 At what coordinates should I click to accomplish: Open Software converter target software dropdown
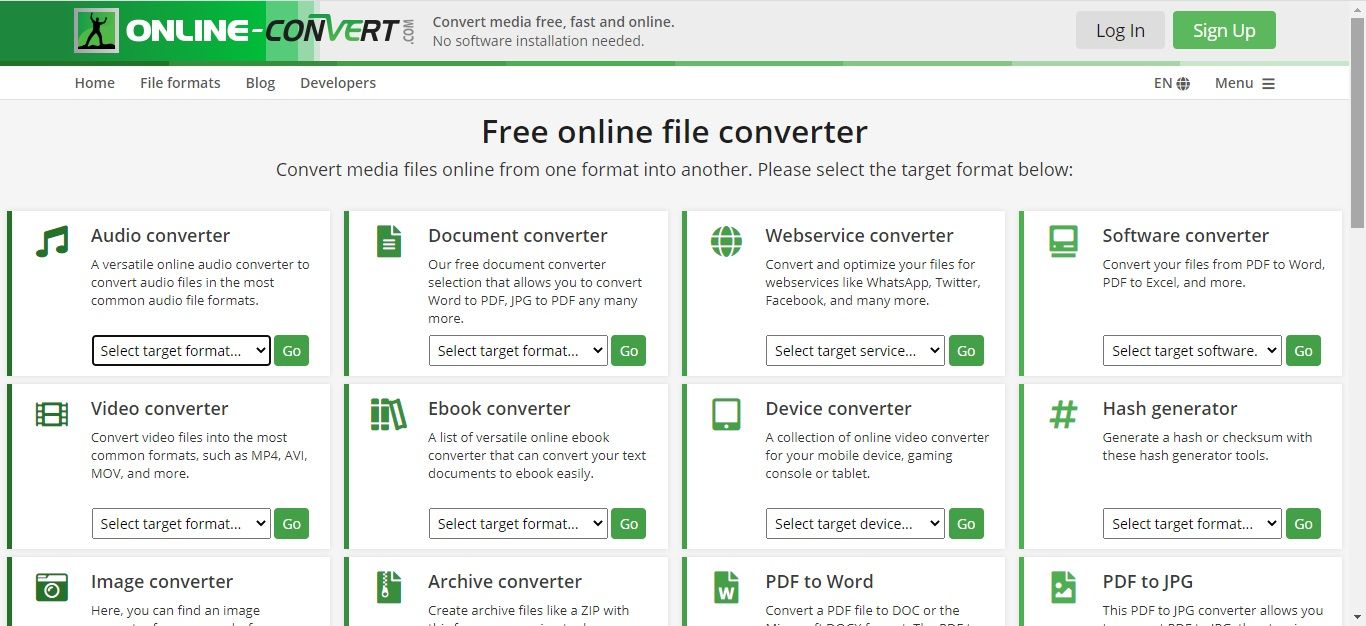(x=1192, y=351)
